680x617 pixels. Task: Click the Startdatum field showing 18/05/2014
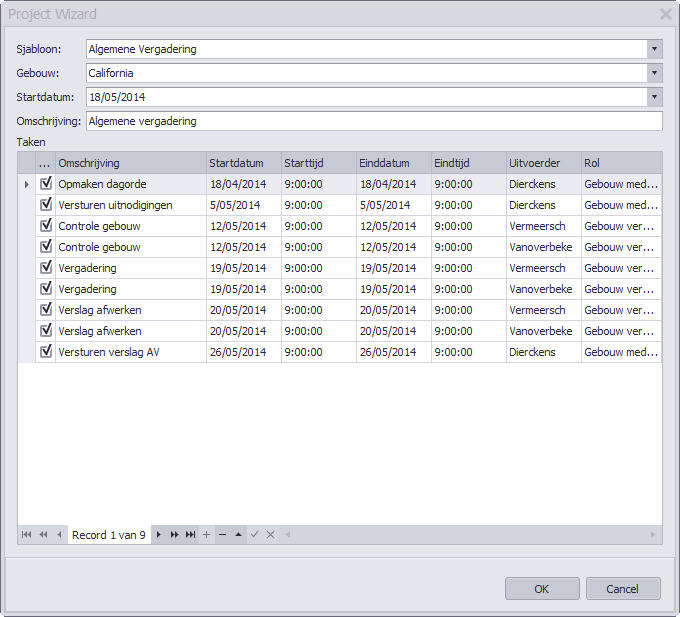pyautogui.click(x=366, y=97)
